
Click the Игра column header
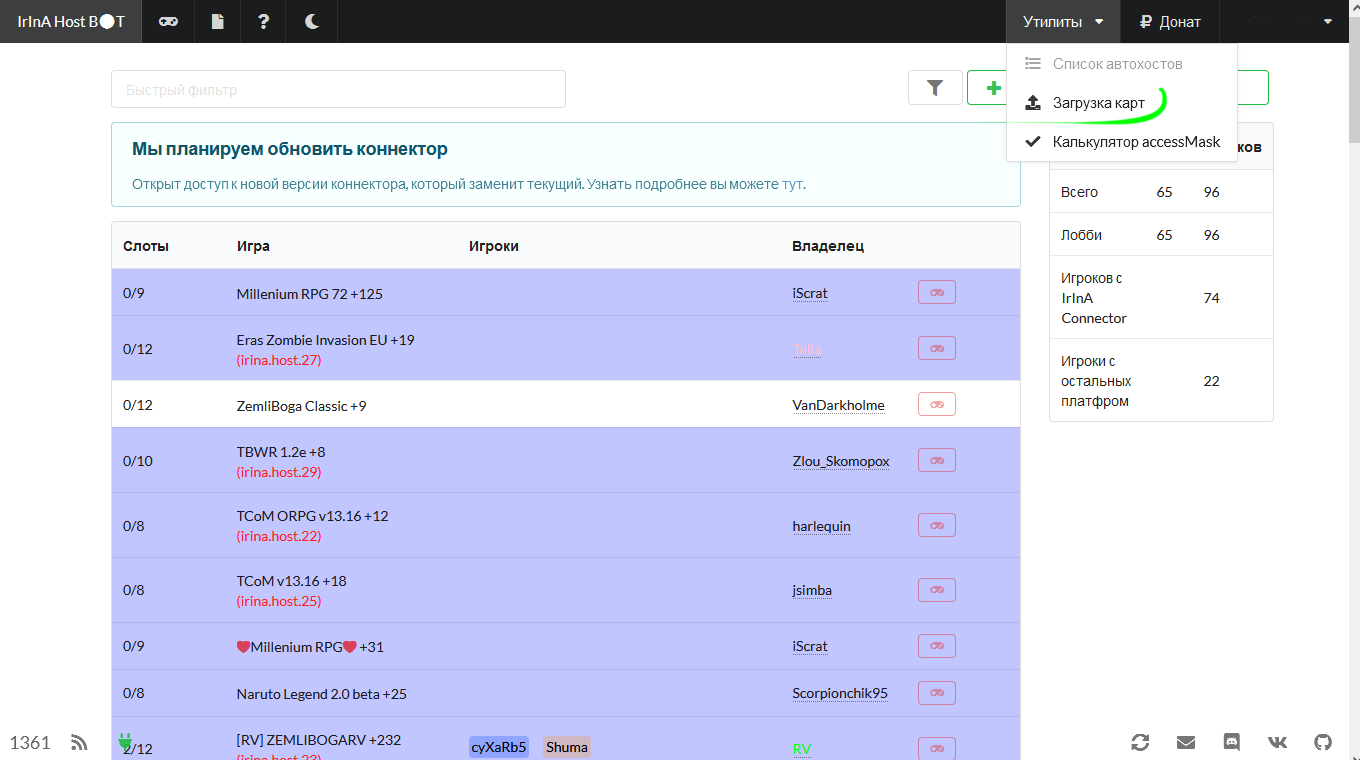[x=253, y=246]
